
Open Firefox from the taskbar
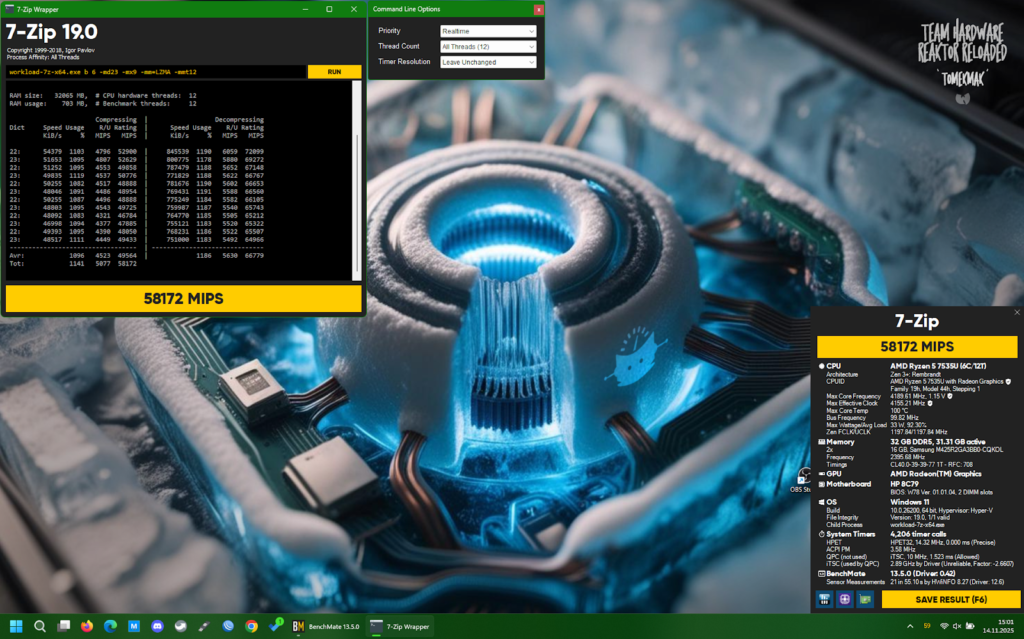(x=87, y=626)
